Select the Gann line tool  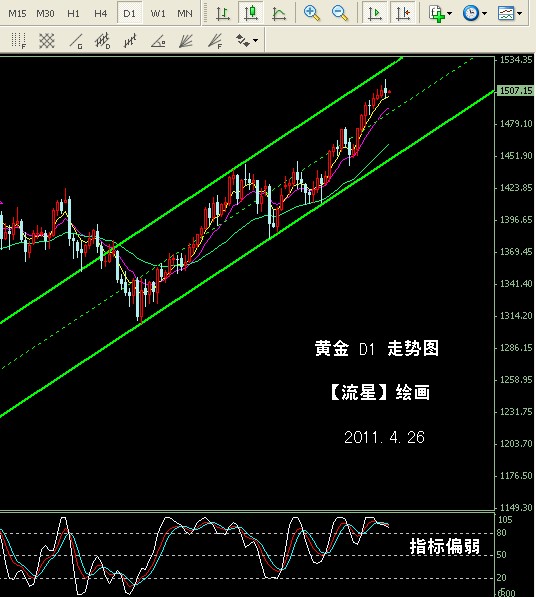(75, 41)
